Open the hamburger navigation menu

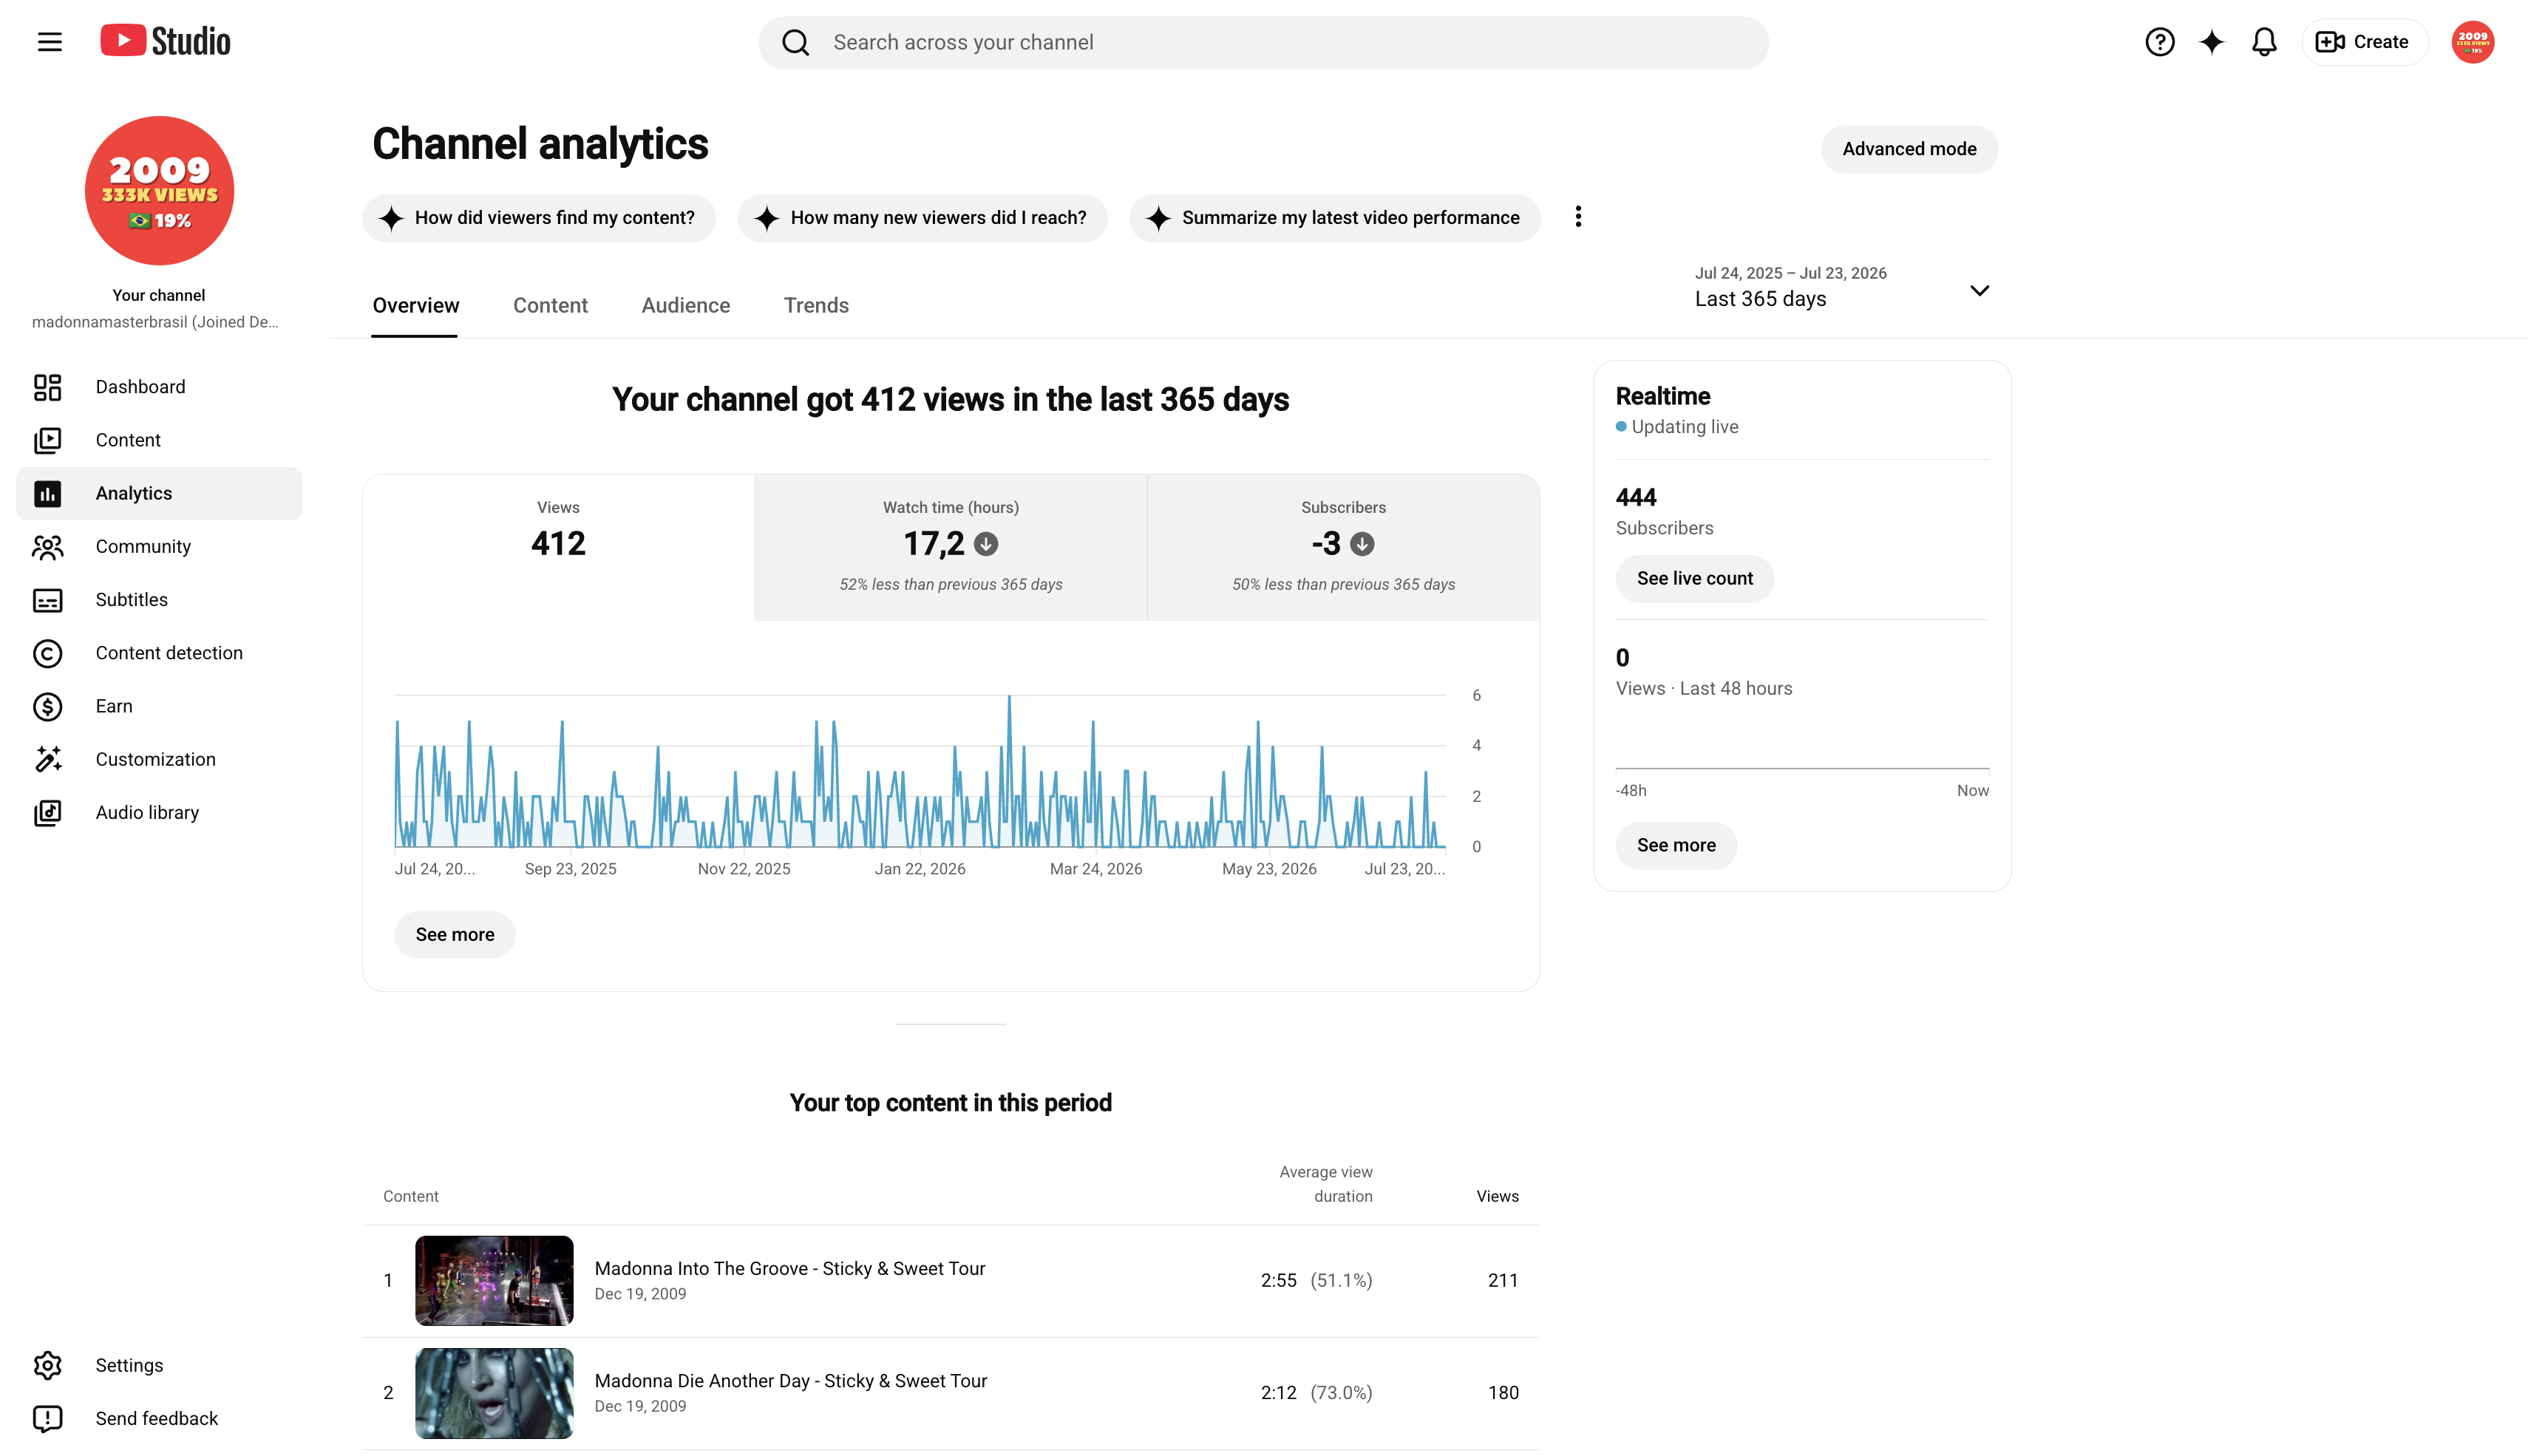click(49, 42)
